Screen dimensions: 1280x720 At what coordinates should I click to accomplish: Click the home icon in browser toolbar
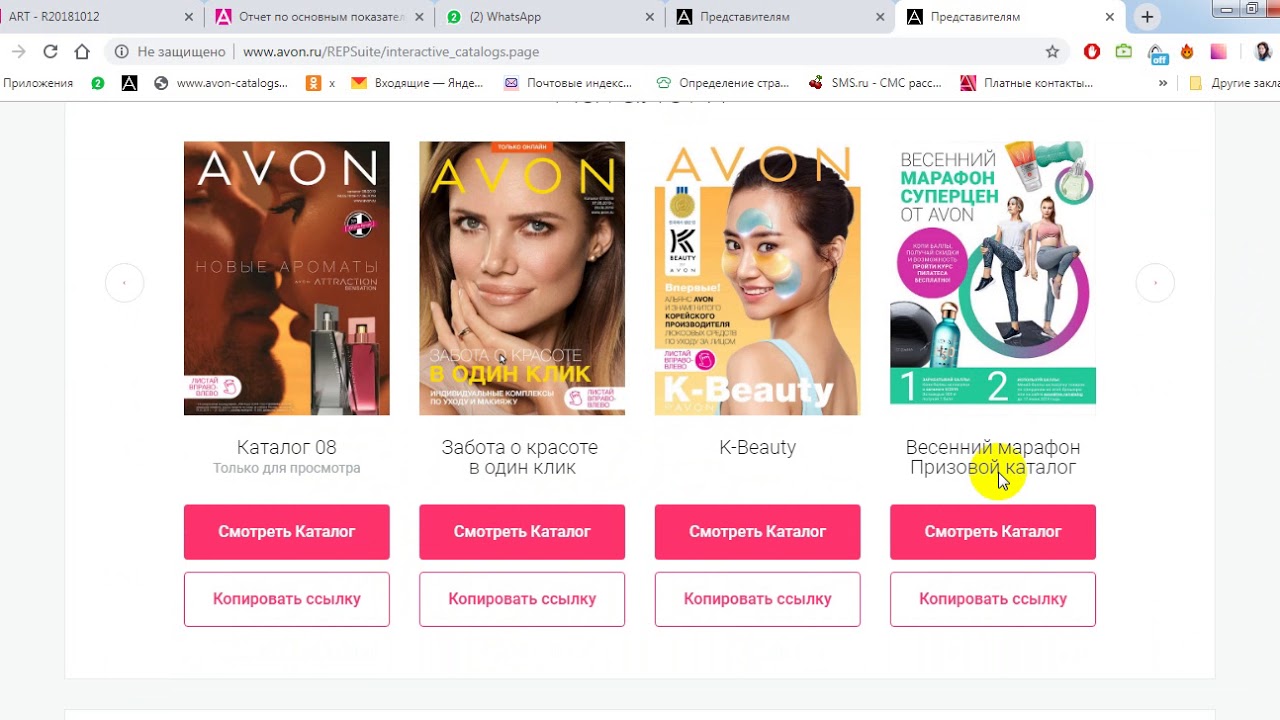click(x=82, y=51)
